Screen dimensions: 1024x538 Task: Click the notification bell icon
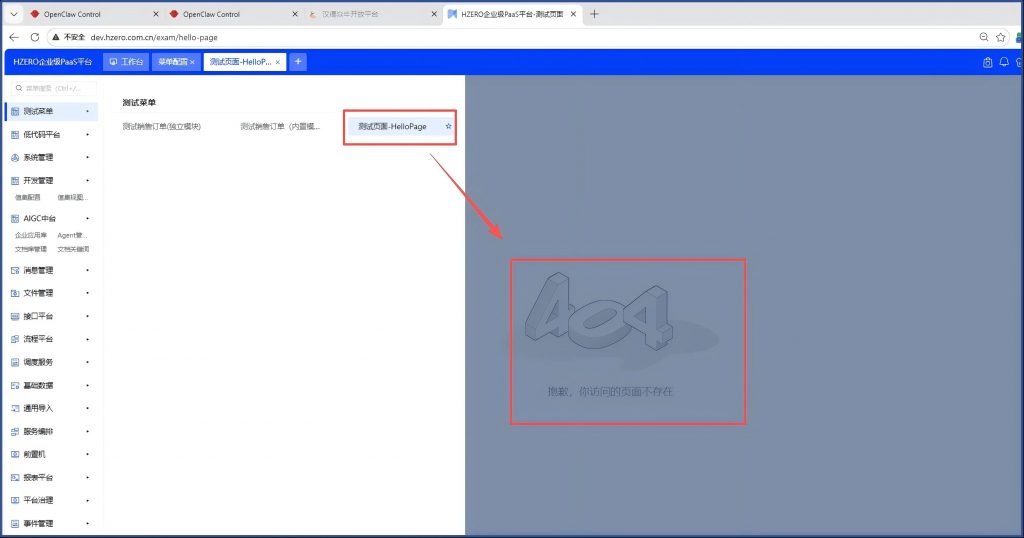pyautogui.click(x=1004, y=62)
